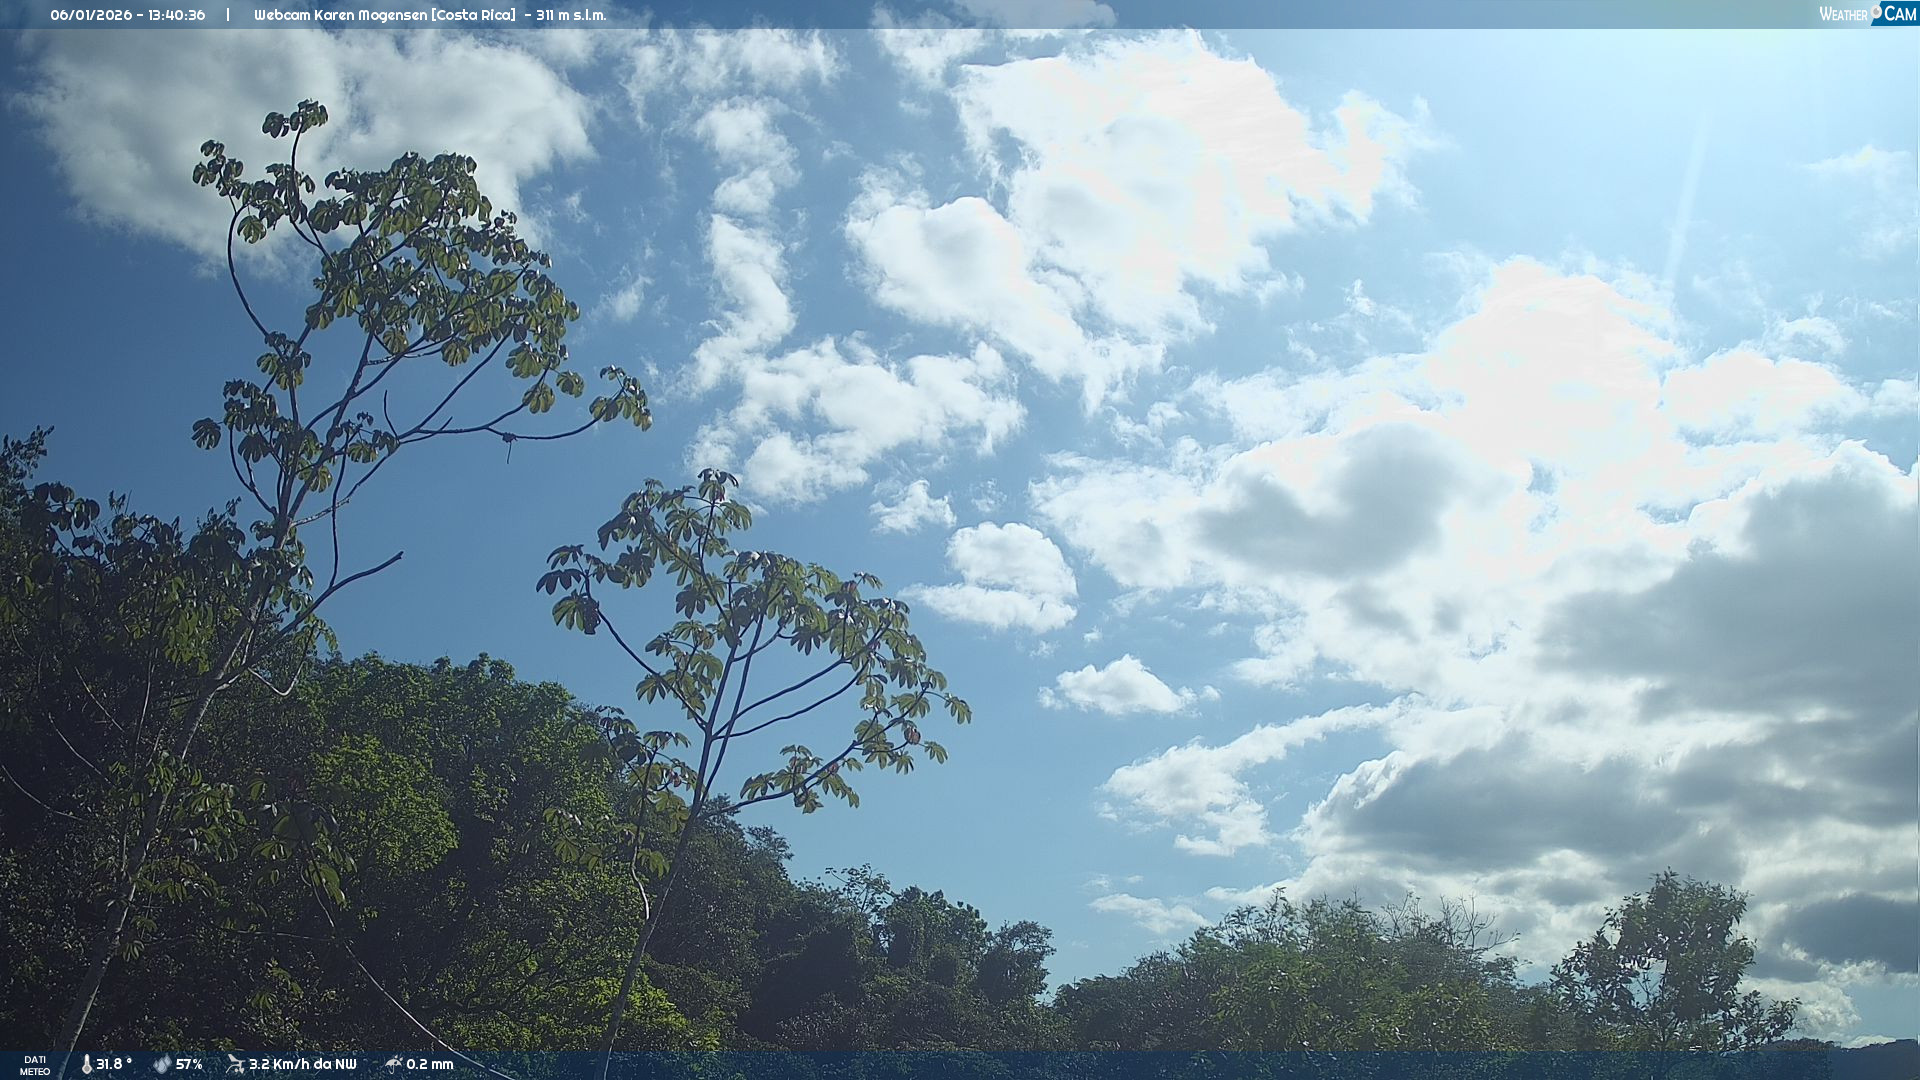Click the 3.2 Km/h da NW wind reading

click(302, 1064)
